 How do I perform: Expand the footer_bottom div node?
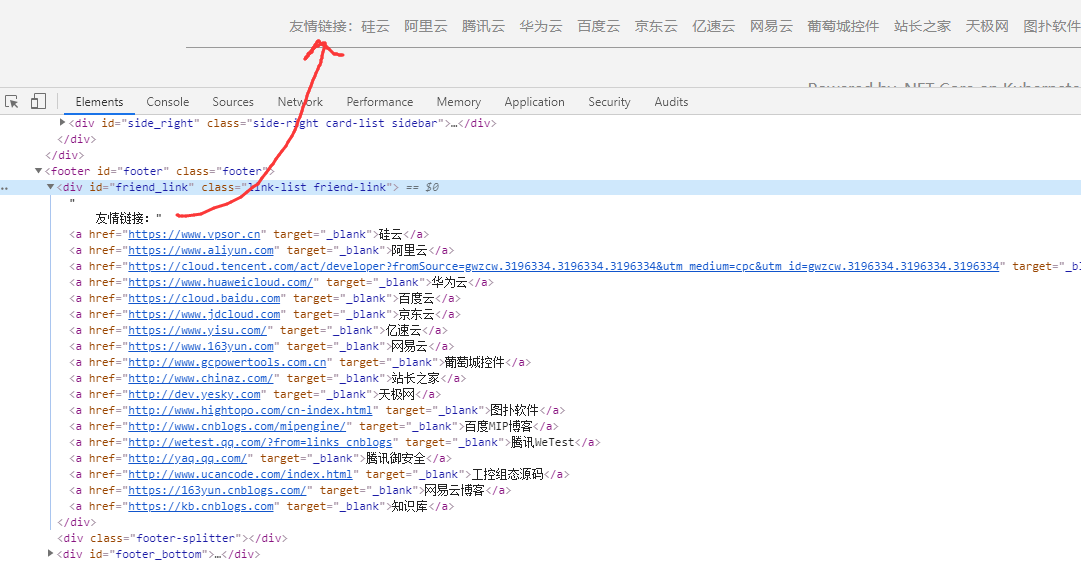pyautogui.click(x=51, y=553)
